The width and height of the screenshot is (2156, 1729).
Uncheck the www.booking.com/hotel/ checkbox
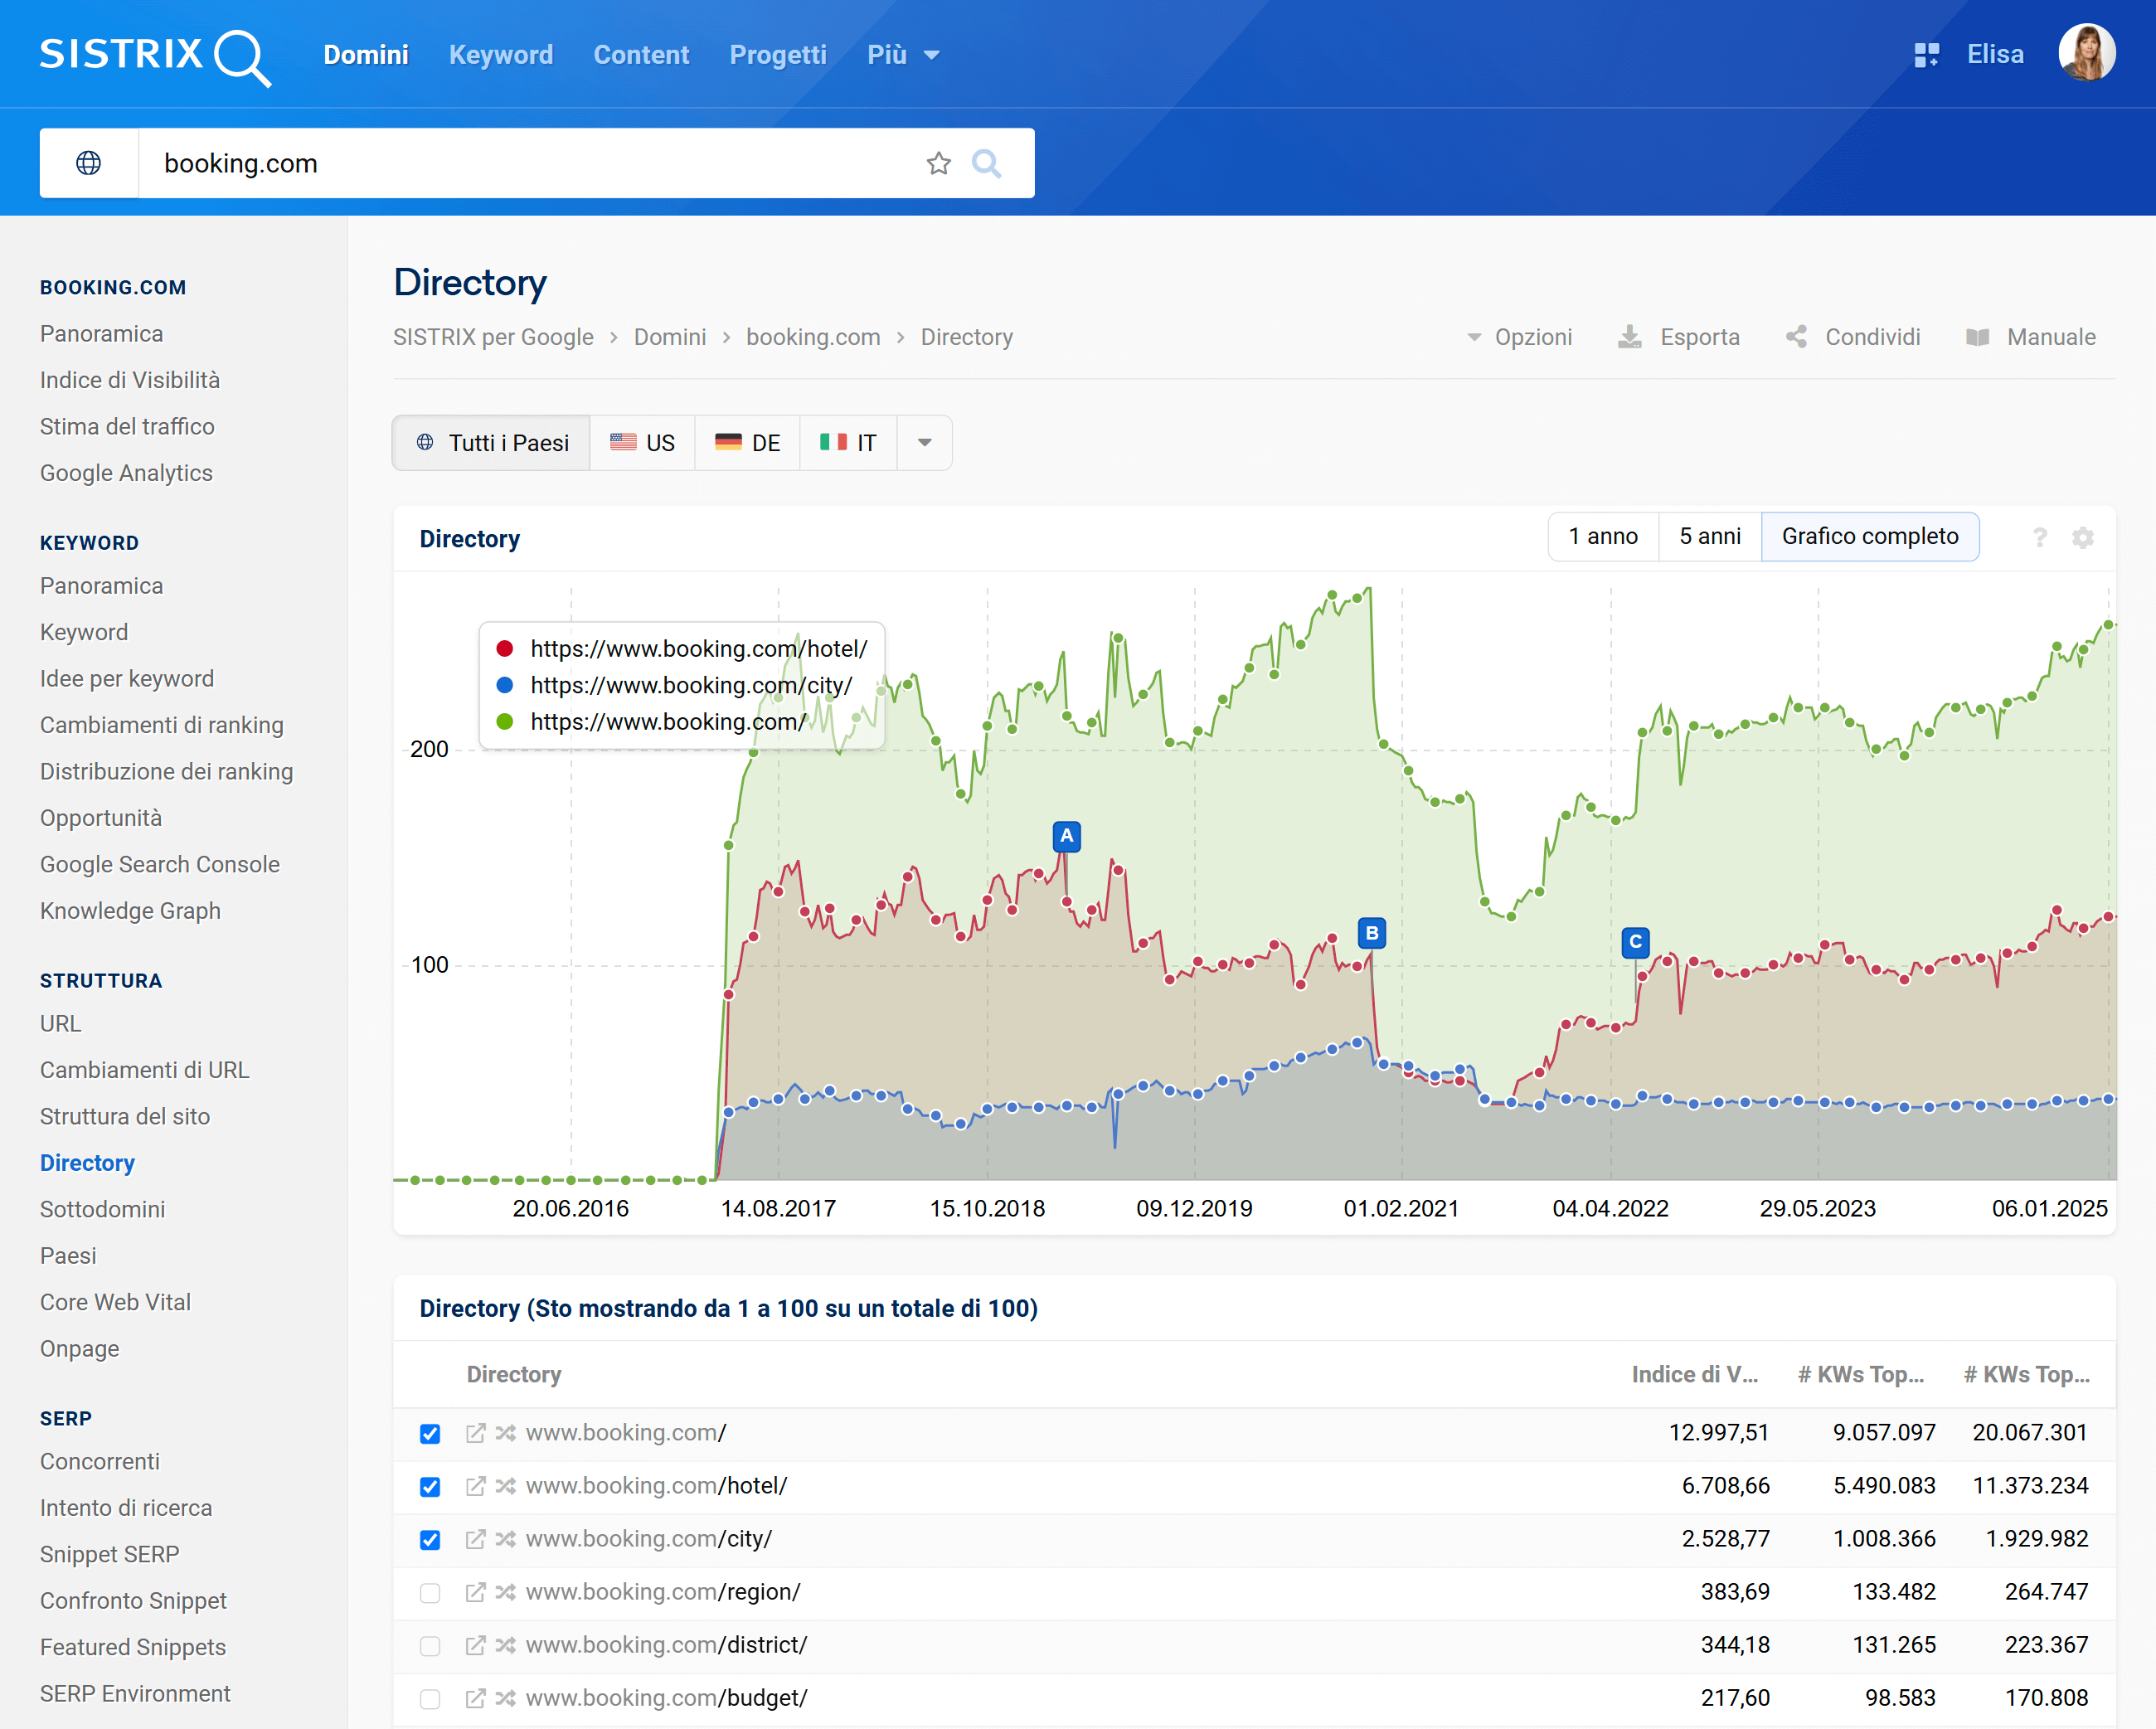click(430, 1487)
